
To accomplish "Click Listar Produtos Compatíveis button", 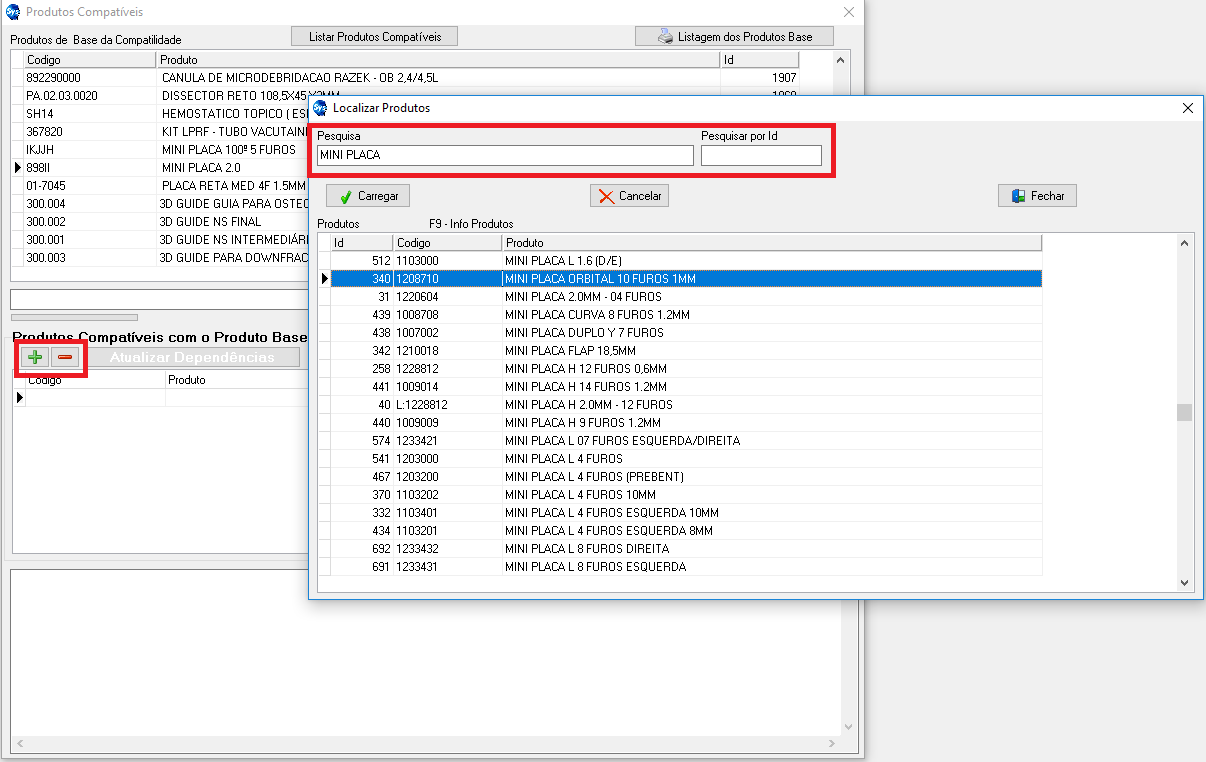I will pos(374,37).
